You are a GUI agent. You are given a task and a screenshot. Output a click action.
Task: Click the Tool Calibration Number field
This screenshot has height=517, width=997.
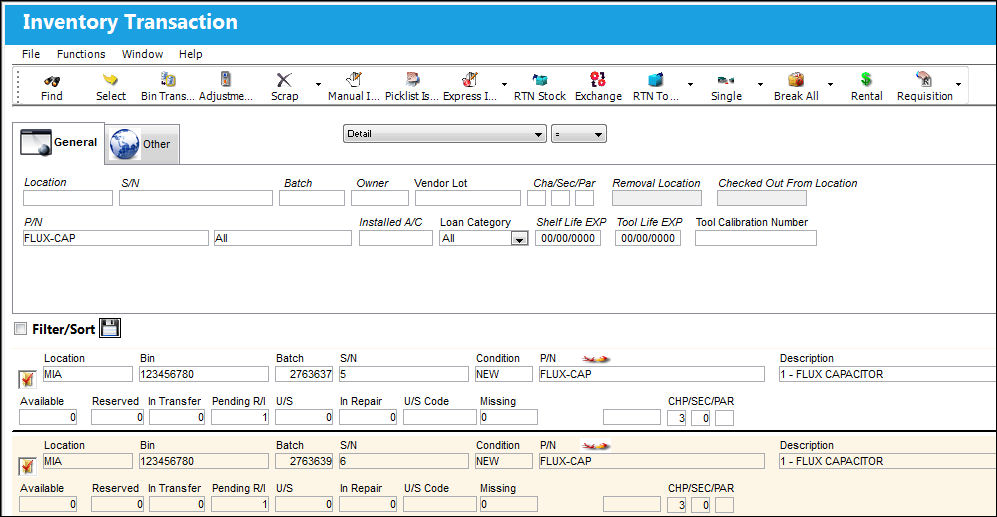tap(756, 238)
